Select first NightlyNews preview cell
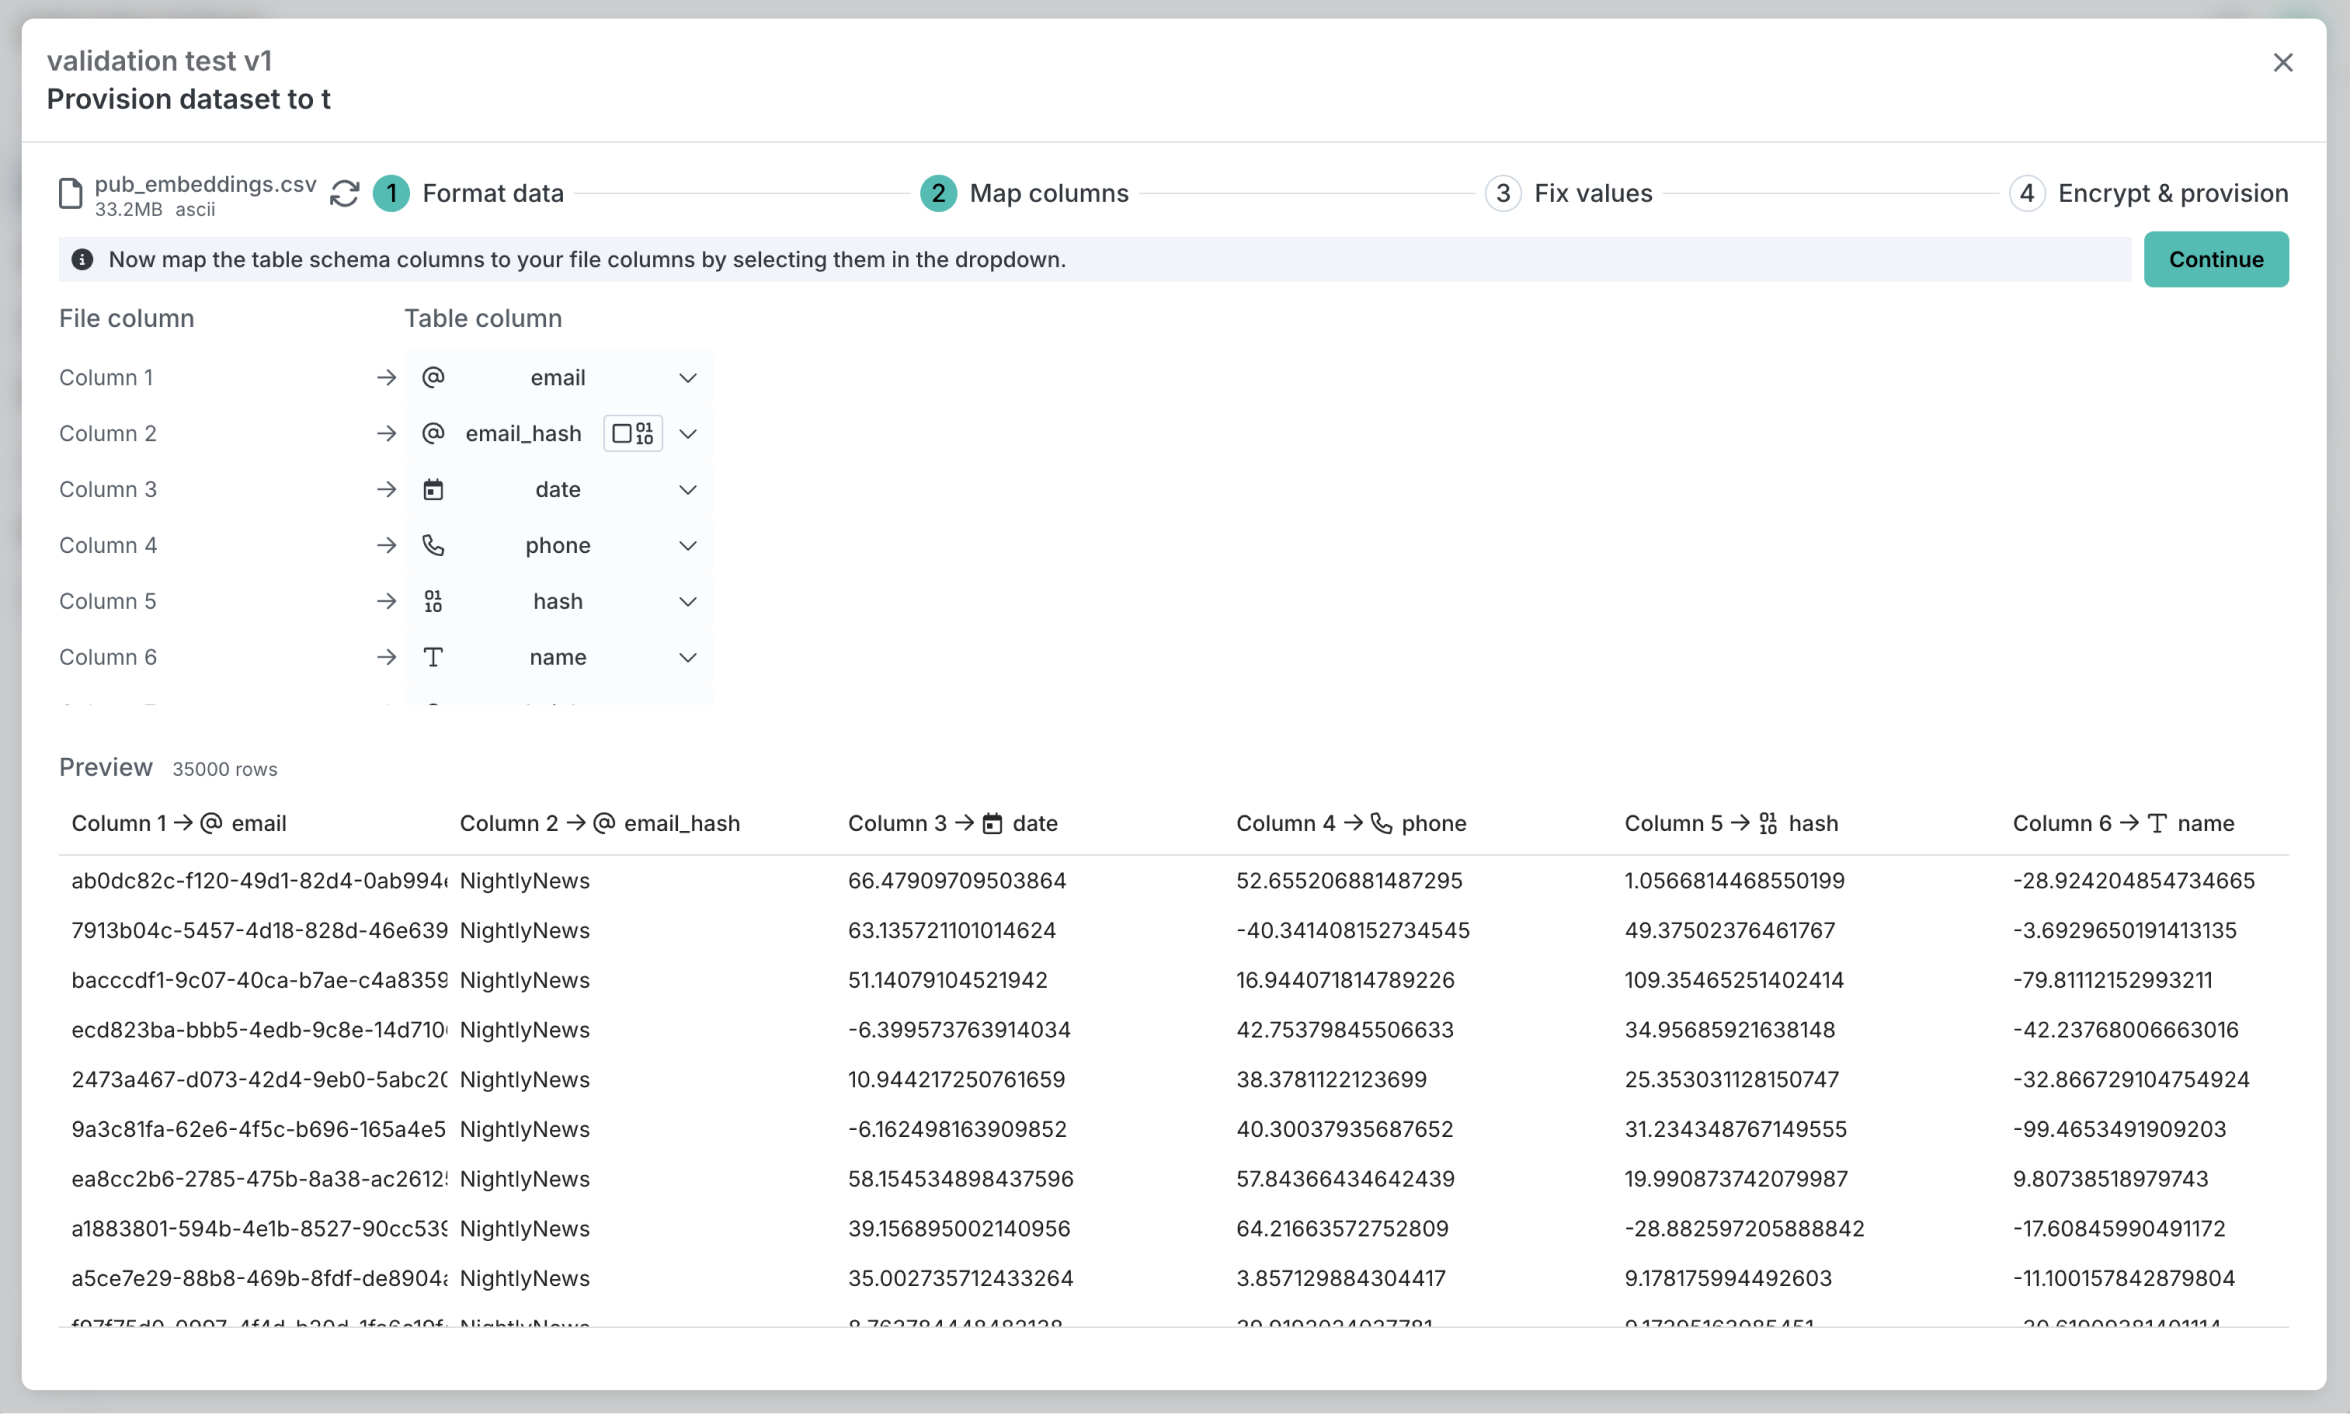This screenshot has height=1414, width=2350. tap(524, 881)
